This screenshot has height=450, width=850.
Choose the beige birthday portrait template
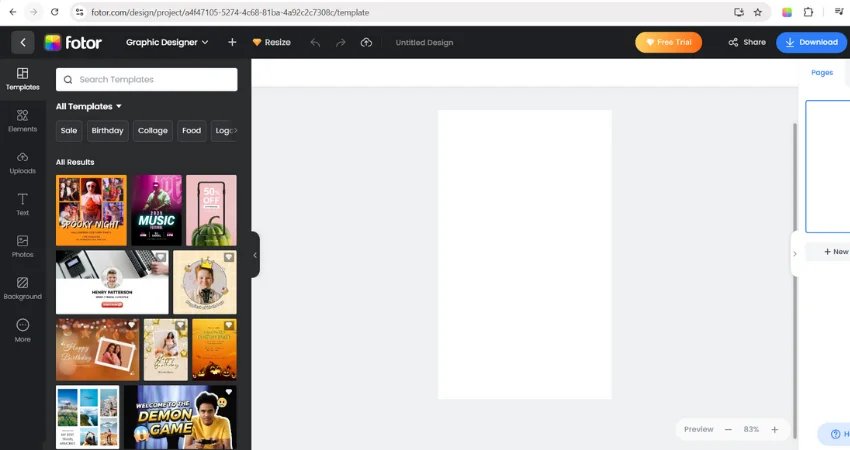[x=166, y=350]
